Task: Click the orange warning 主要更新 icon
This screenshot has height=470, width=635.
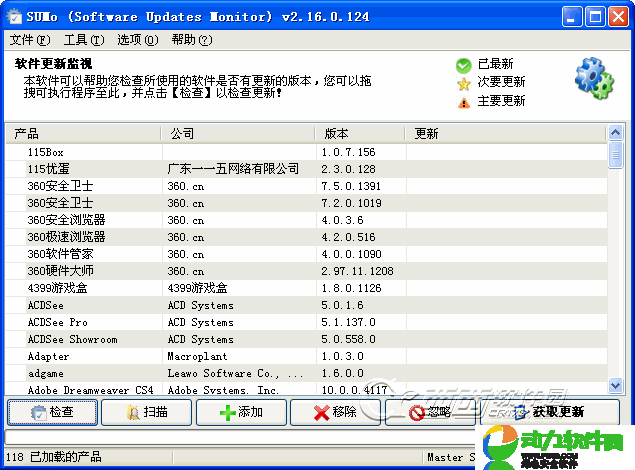Action: pos(463,101)
